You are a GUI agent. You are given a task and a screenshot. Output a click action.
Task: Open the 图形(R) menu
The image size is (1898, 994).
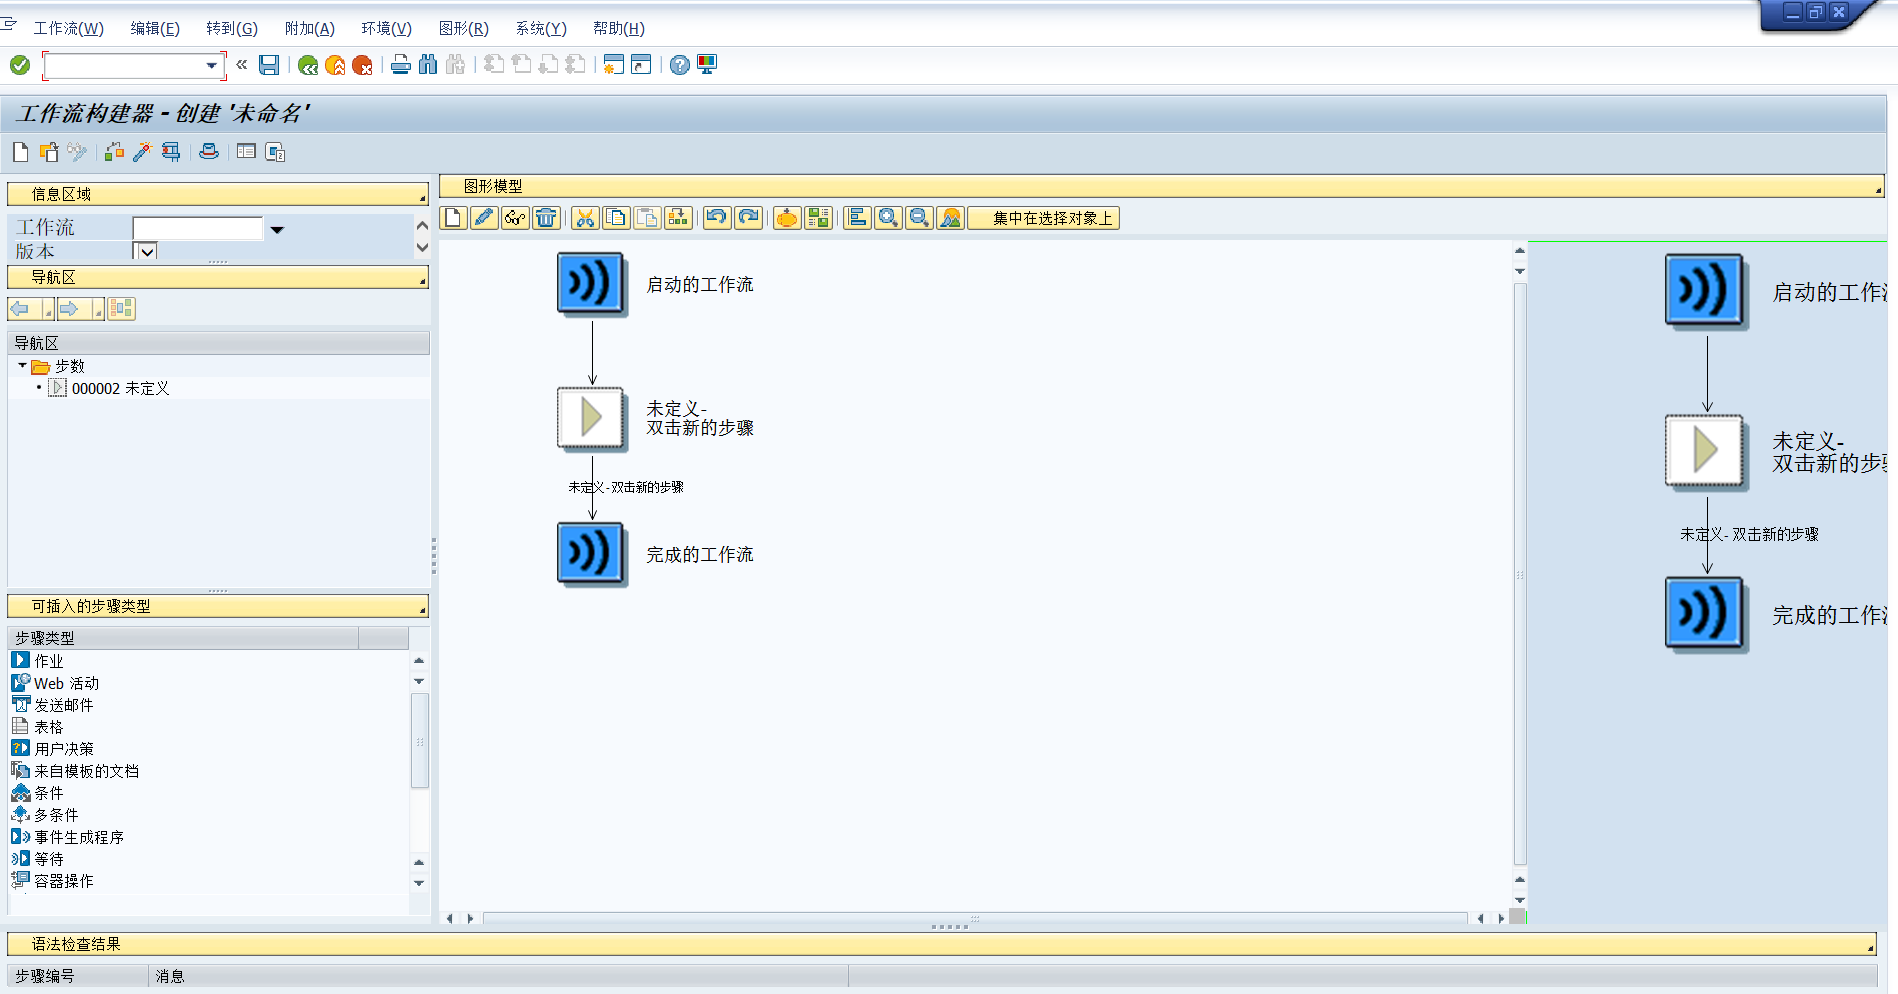coord(464,29)
